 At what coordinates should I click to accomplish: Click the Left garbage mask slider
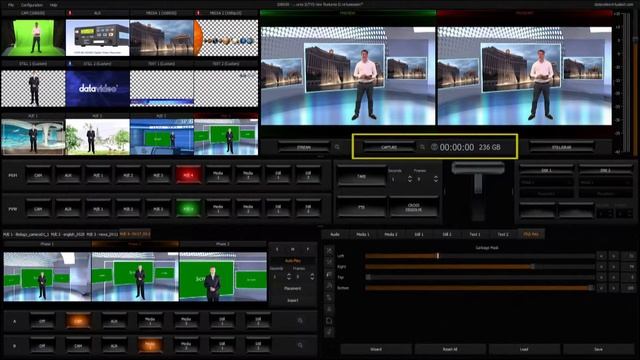point(480,256)
